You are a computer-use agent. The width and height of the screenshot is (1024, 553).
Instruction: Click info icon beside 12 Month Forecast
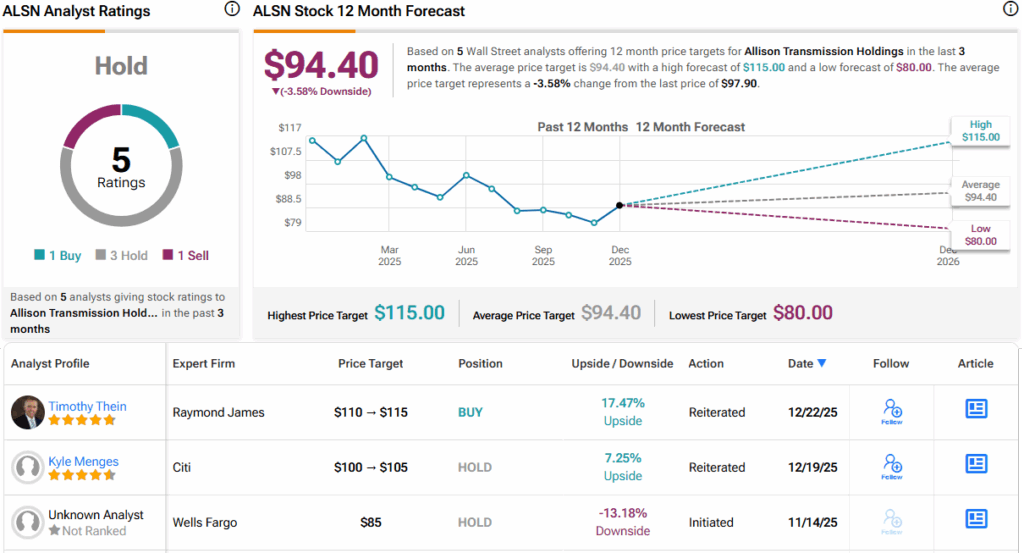point(1011,10)
